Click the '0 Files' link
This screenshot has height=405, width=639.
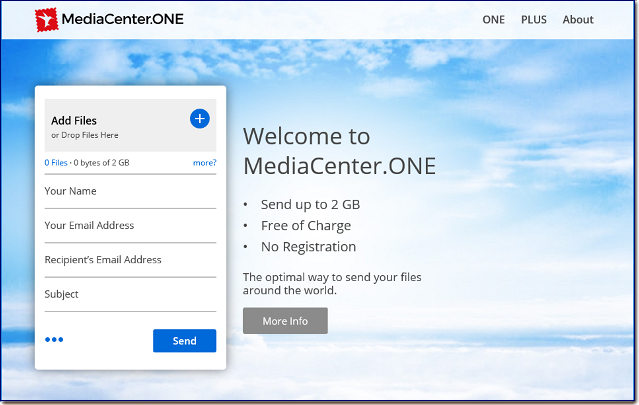[x=55, y=163]
